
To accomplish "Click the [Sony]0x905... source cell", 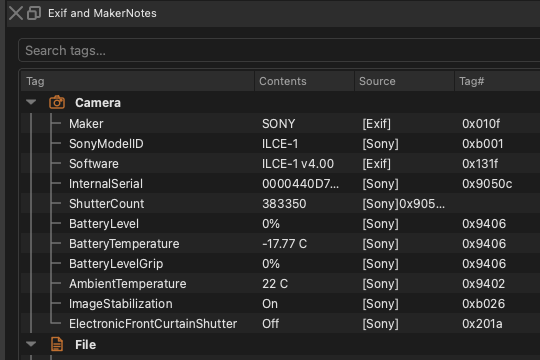I will click(403, 204).
